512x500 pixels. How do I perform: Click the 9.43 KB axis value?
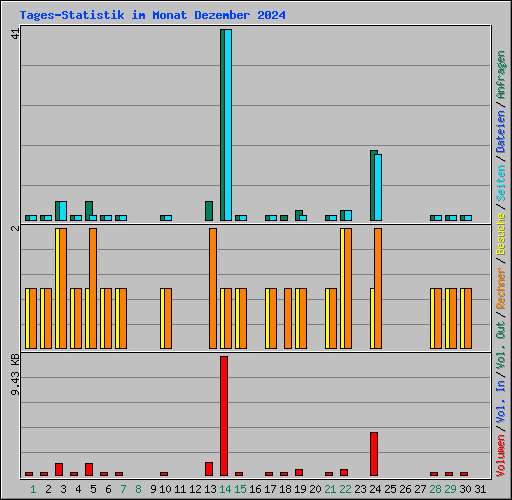coord(15,375)
